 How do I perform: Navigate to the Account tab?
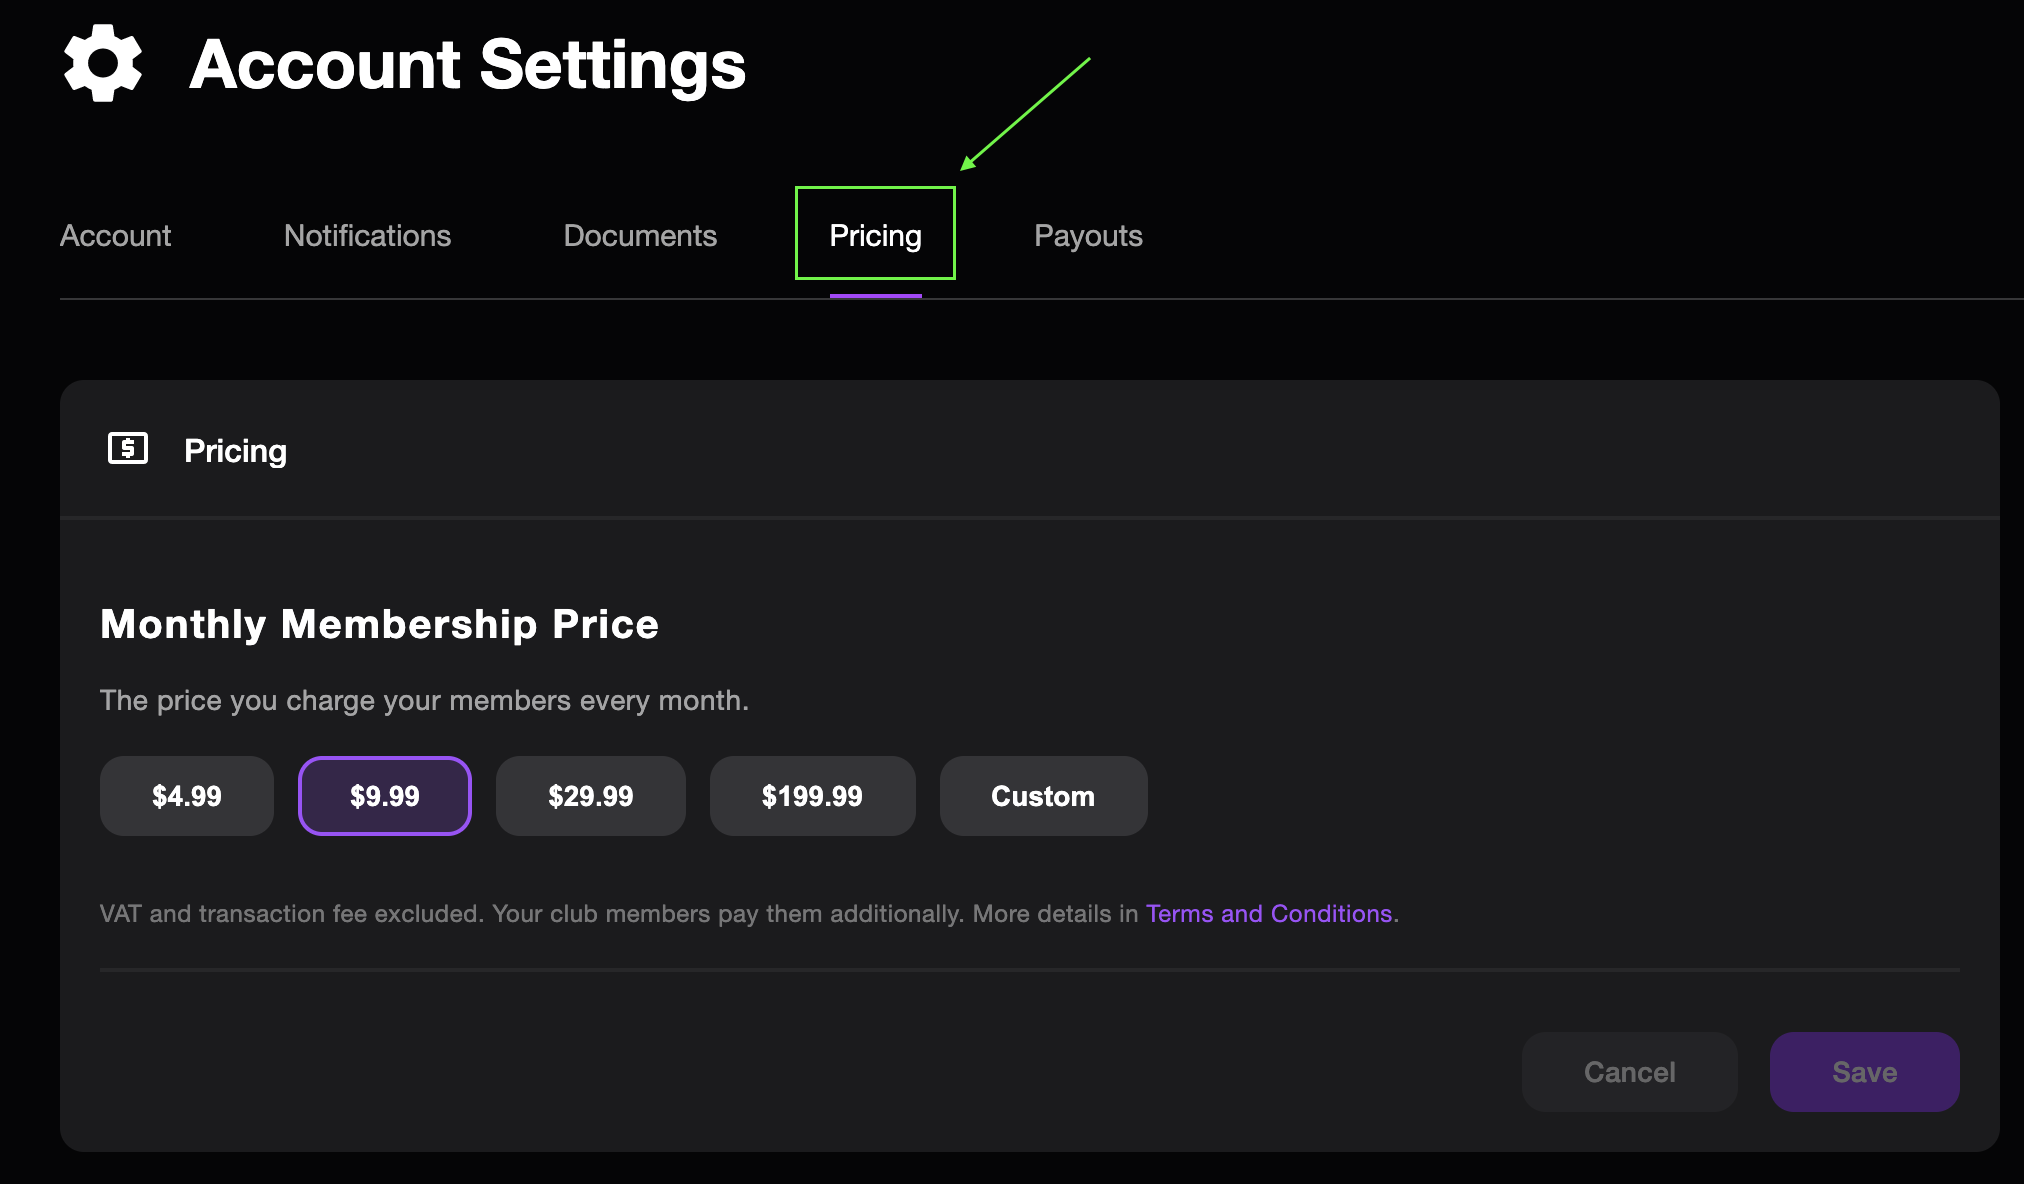point(116,235)
